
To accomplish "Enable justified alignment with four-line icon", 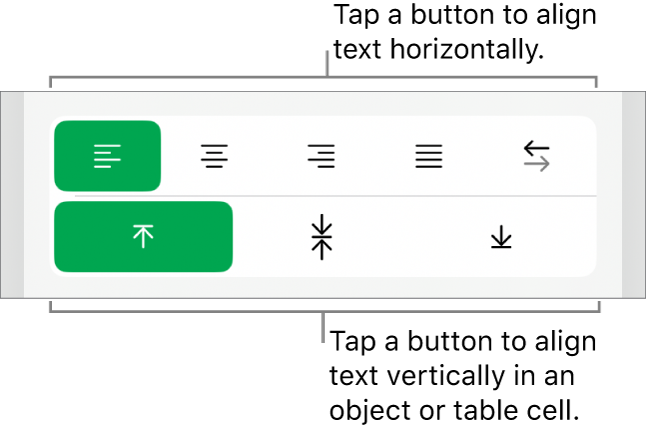I will (x=429, y=156).
